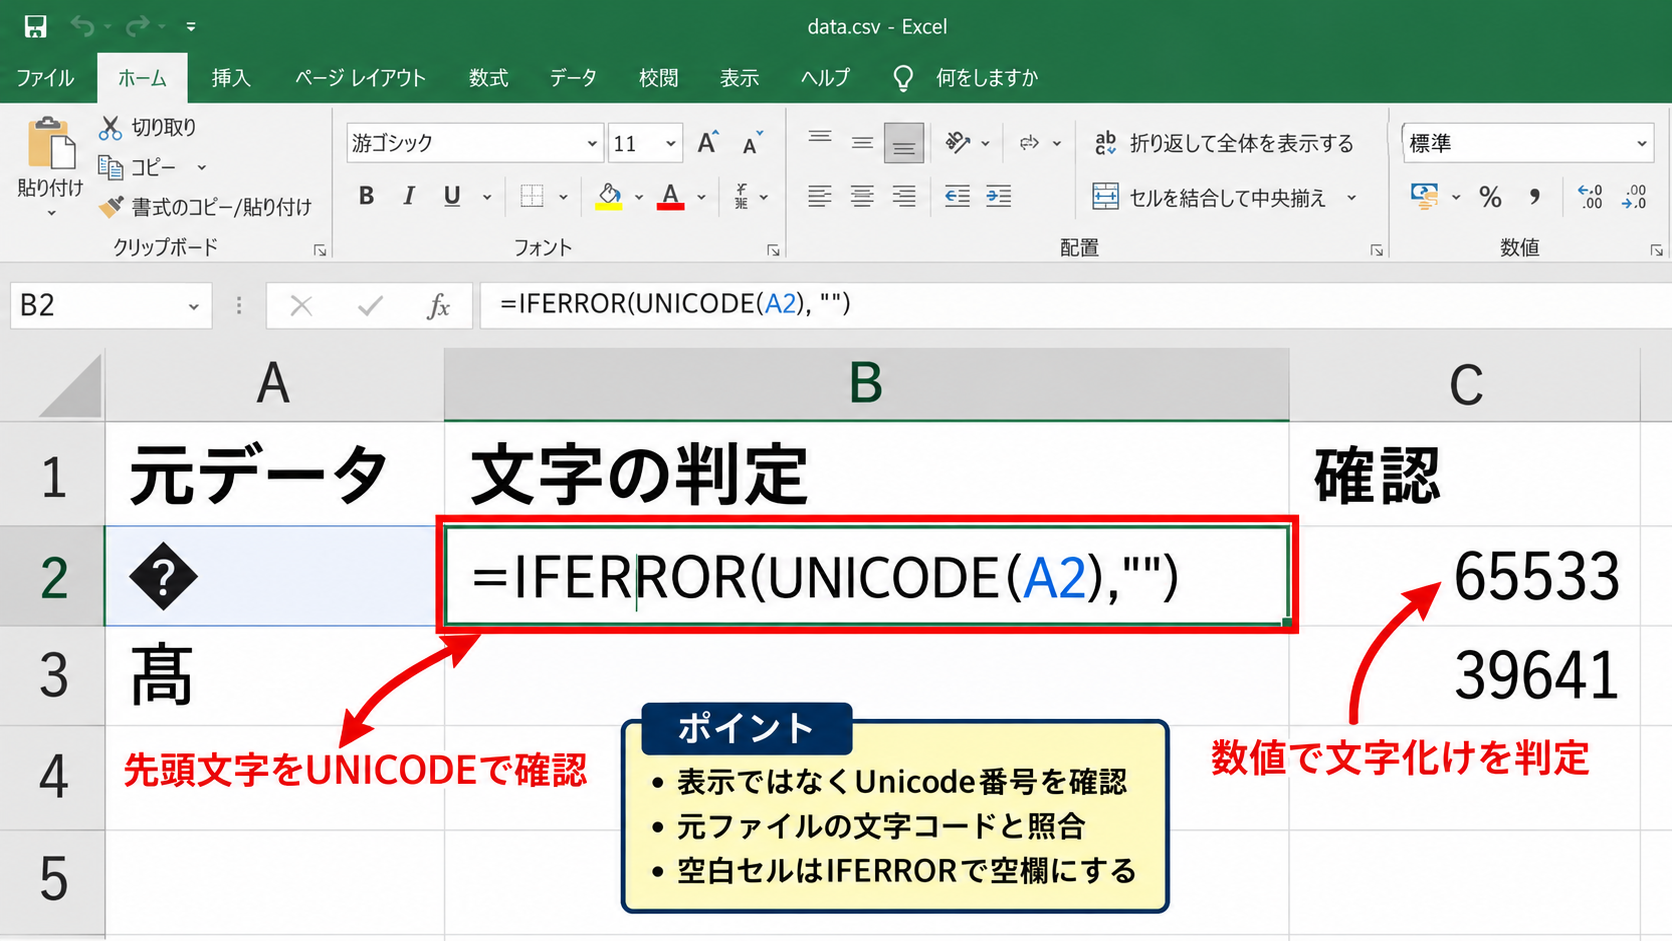Increase the font size with large A
This screenshot has width=1672, height=941.
pos(708,143)
